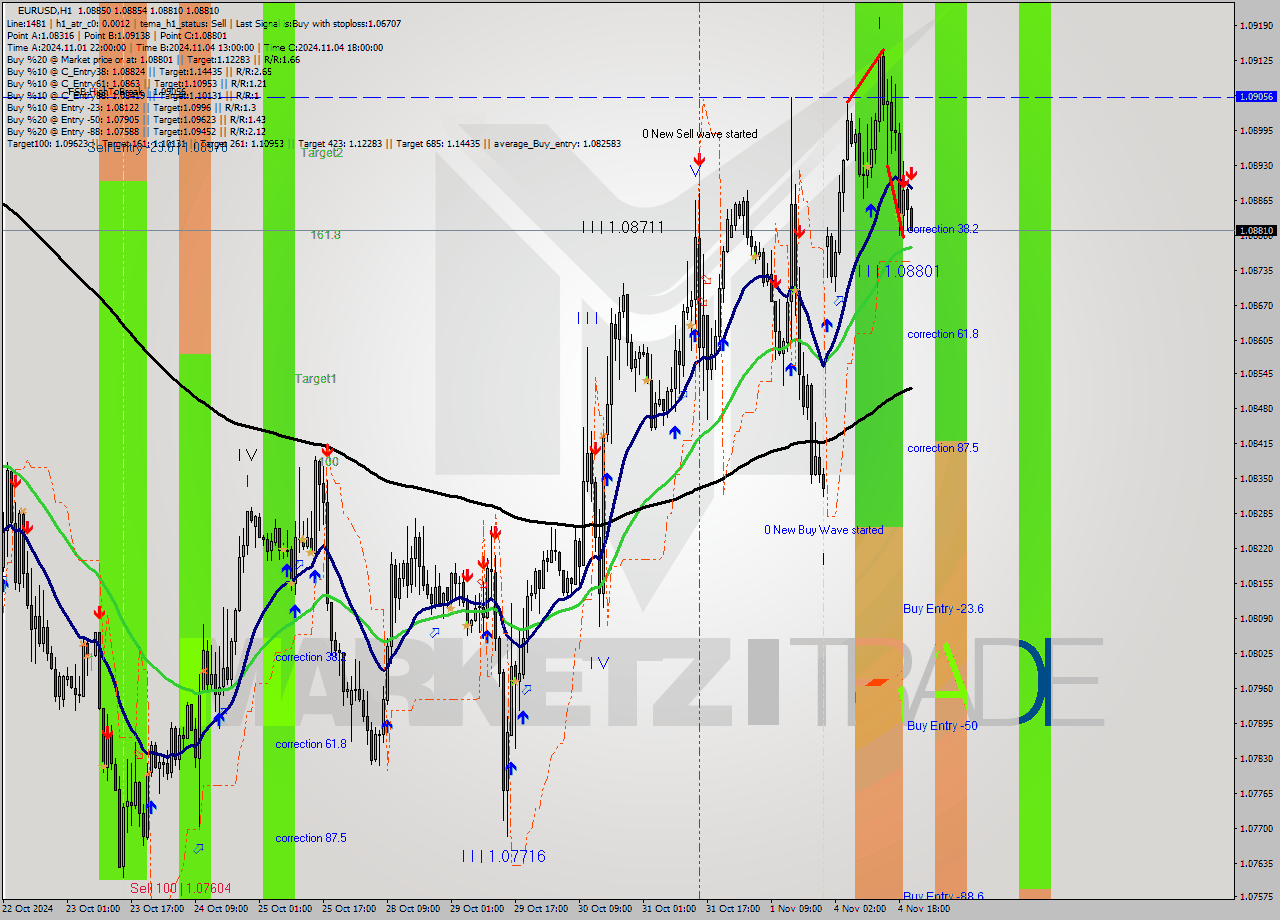Click 'correction 61.8' label near 1.07895 level
Viewport: 1280px width, 920px height.
pyautogui.click(x=311, y=744)
